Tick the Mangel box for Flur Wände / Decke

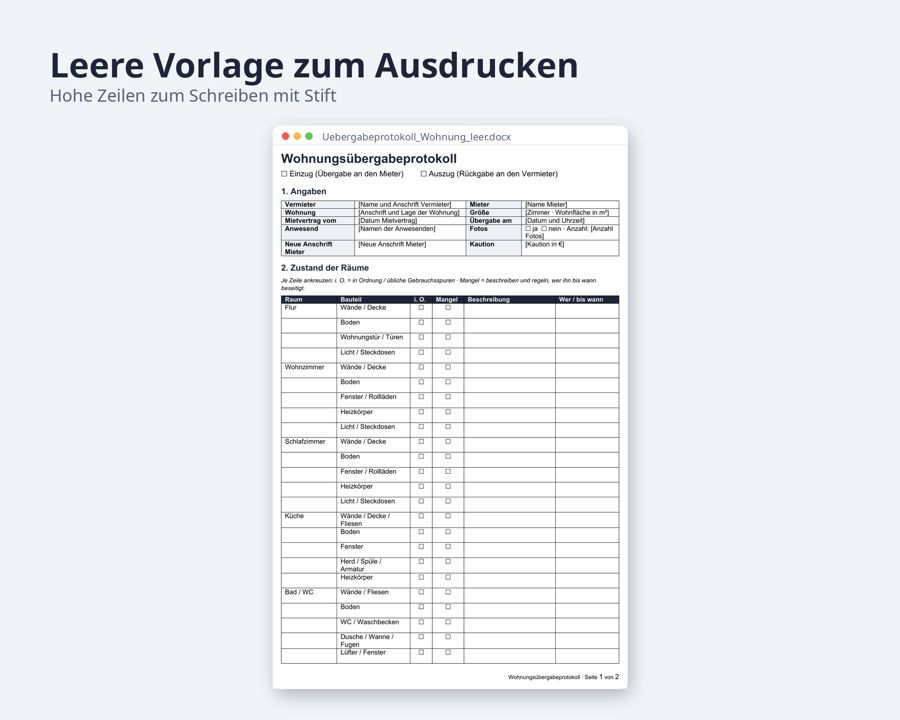click(448, 308)
